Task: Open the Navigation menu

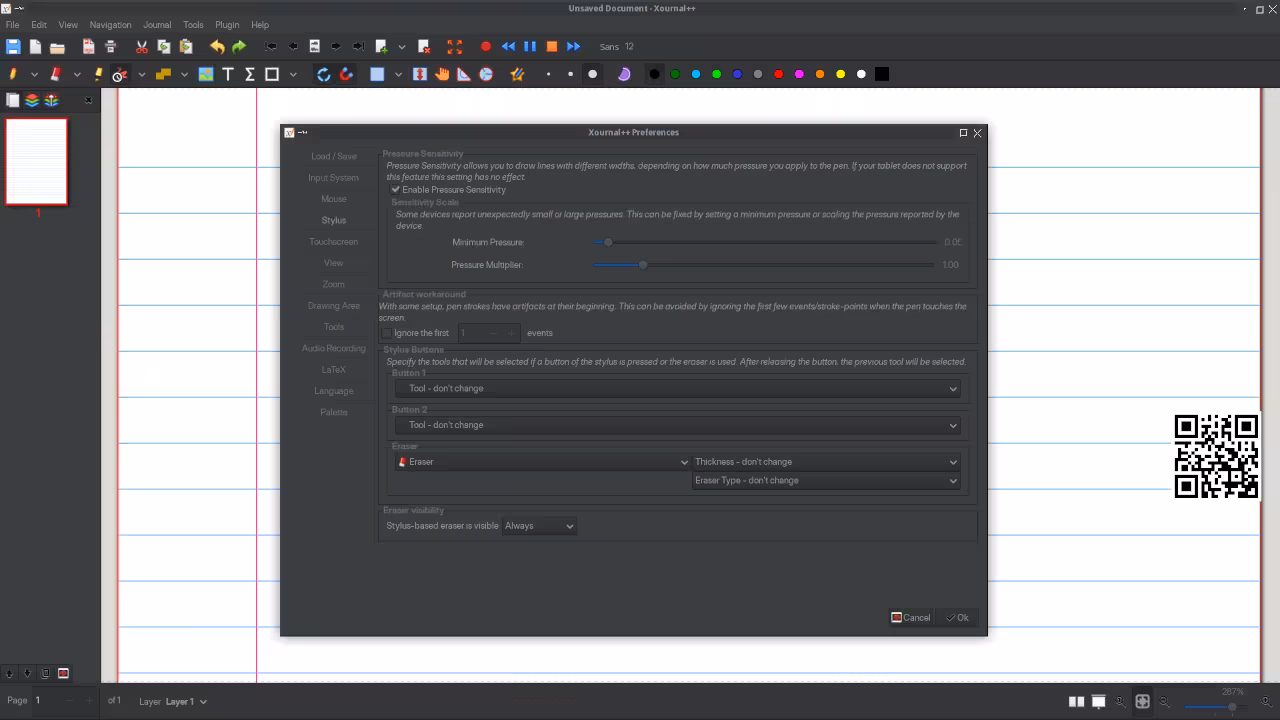Action: pyautogui.click(x=110, y=25)
